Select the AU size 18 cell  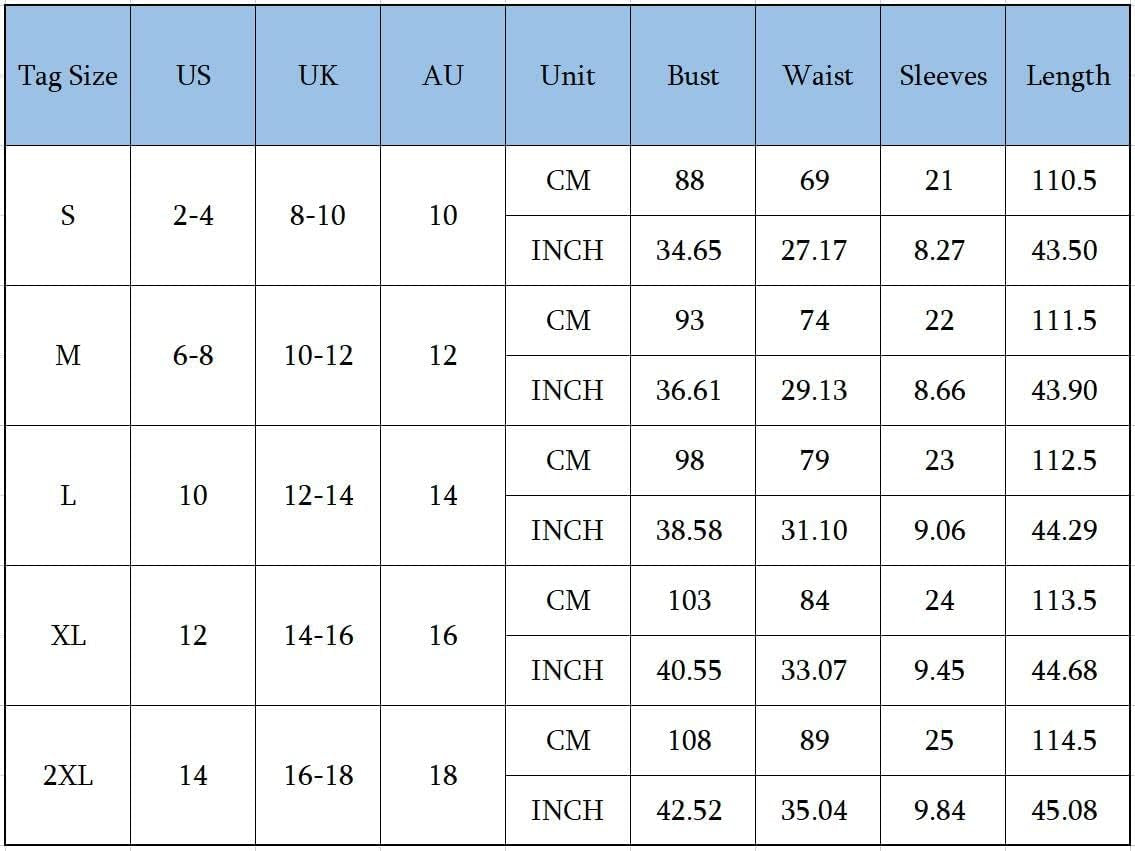coord(442,775)
